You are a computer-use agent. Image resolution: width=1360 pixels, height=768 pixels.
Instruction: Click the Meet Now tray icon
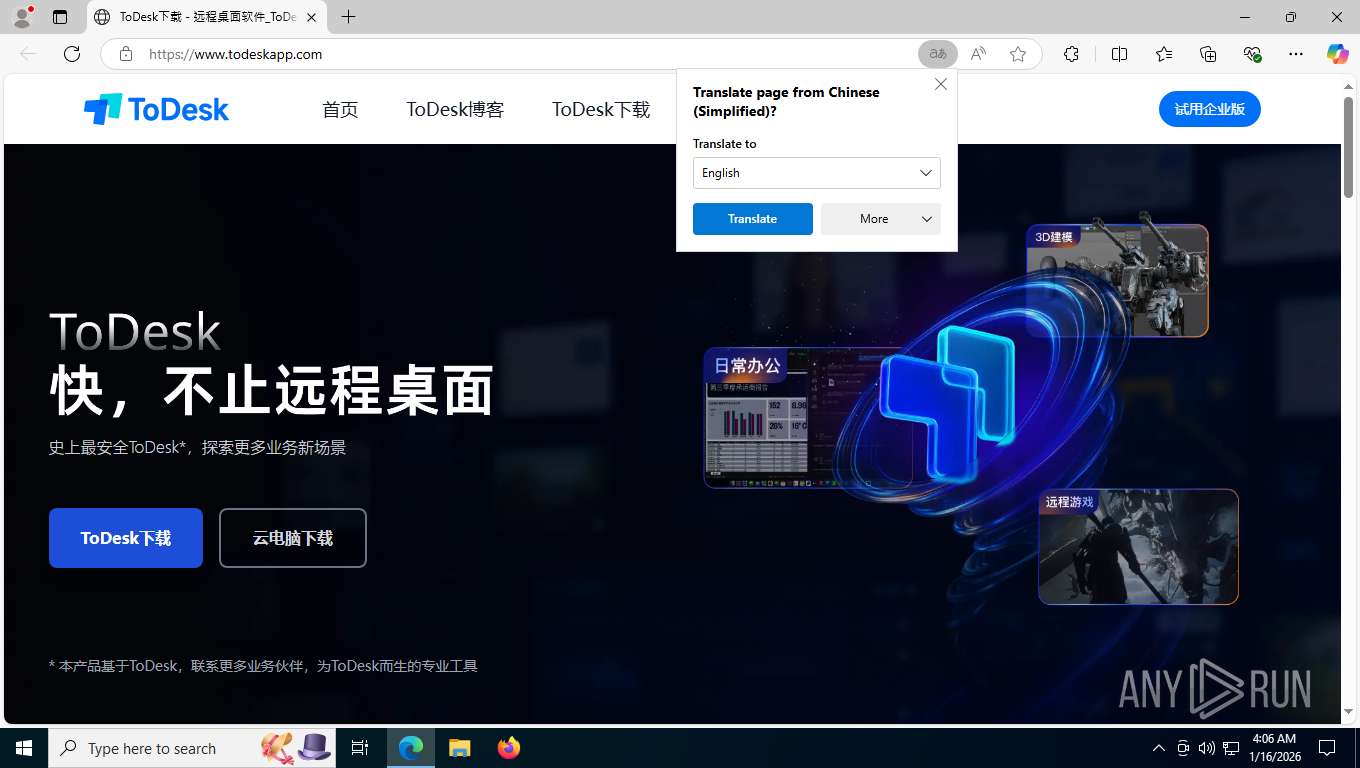click(x=1183, y=748)
